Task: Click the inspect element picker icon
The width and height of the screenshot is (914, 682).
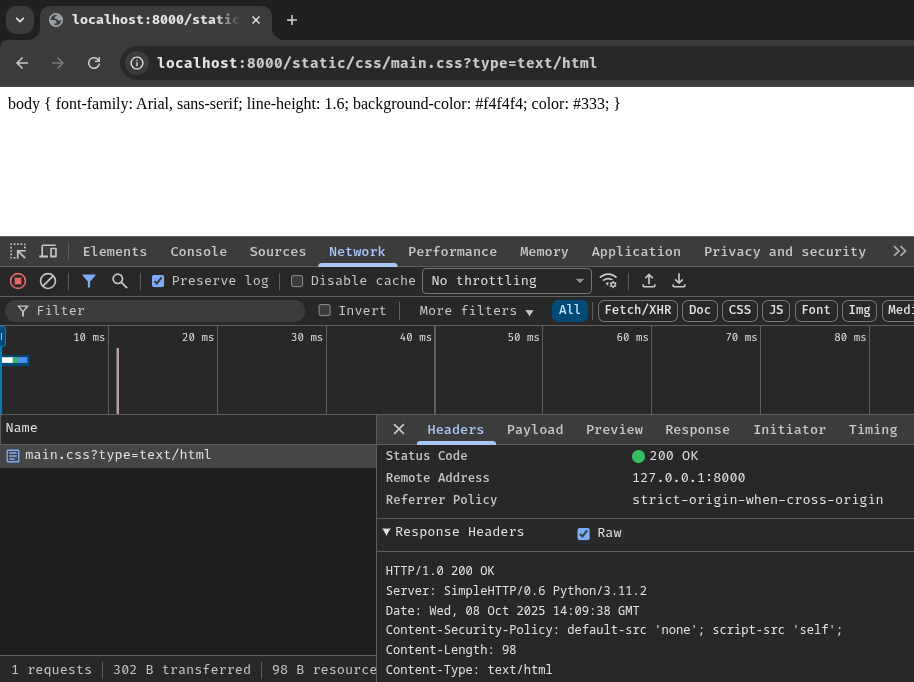Action: pos(18,251)
